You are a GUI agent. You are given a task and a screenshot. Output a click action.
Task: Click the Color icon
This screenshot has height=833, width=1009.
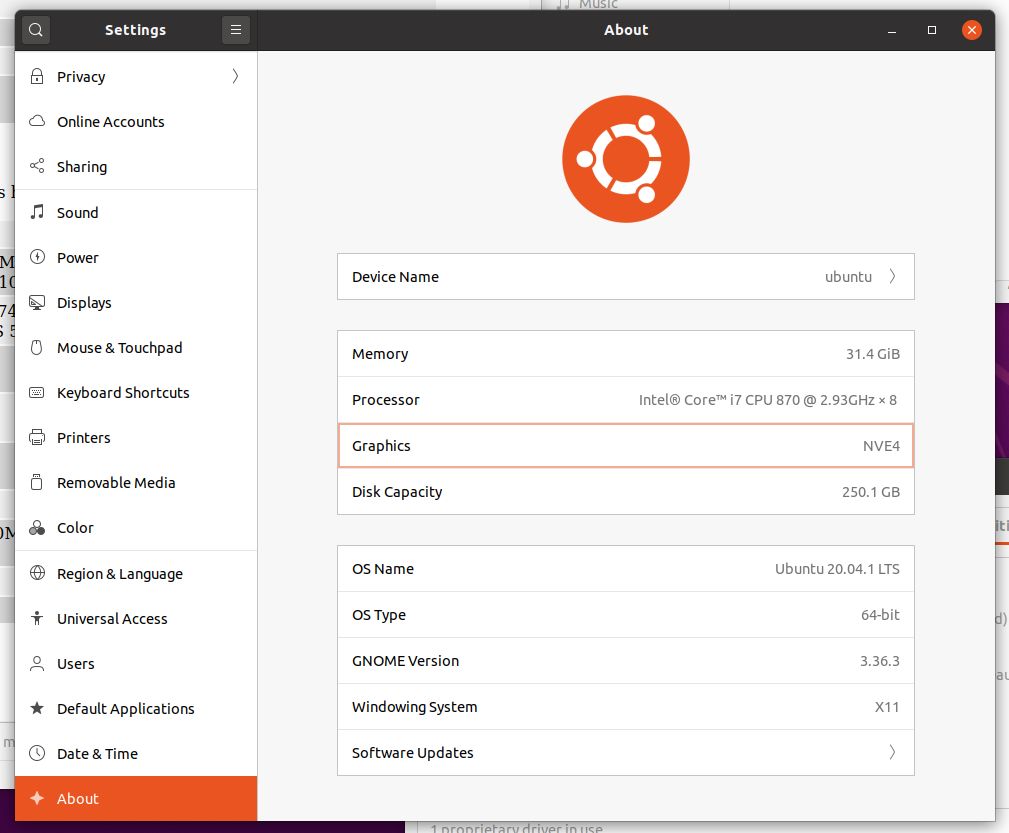pos(37,528)
